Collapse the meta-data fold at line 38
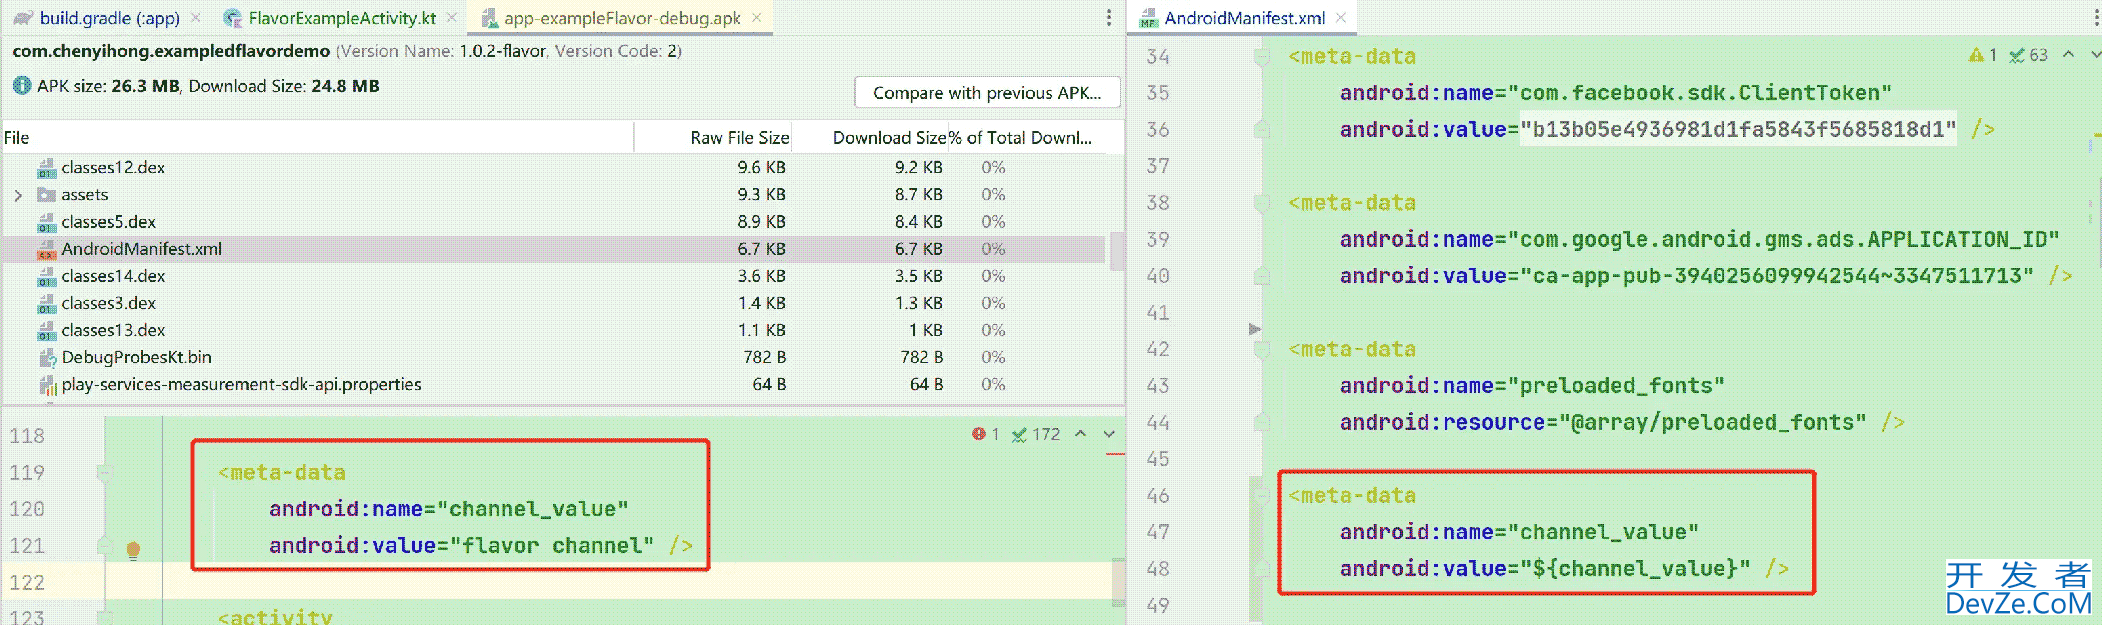Screen dimensions: 2102x625 1262,203
